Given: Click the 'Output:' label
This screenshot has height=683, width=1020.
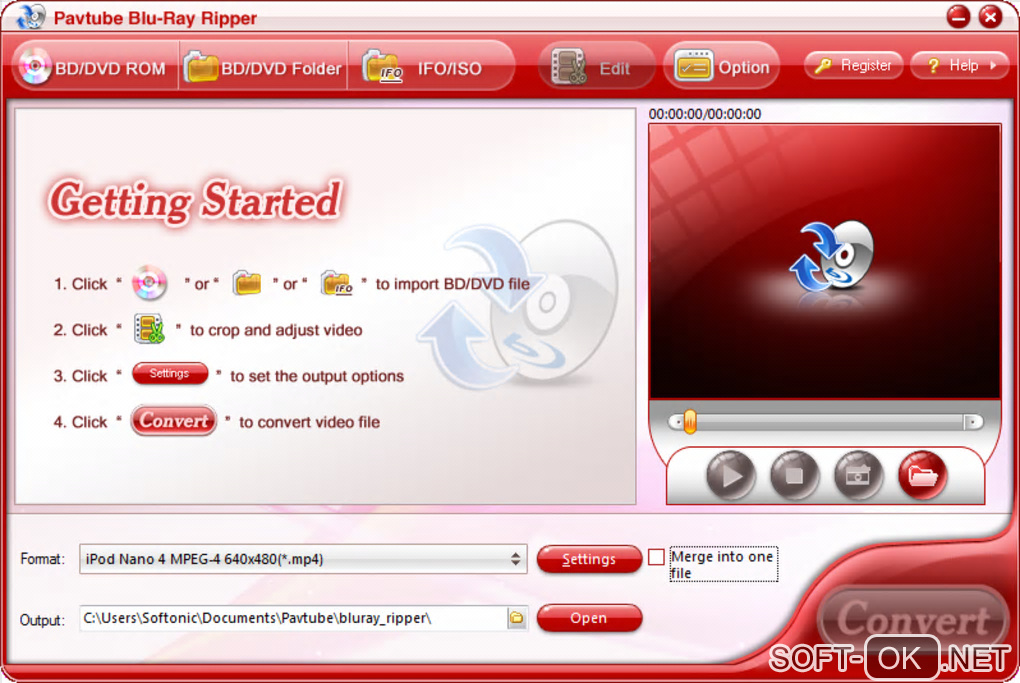Looking at the screenshot, I should point(42,620).
